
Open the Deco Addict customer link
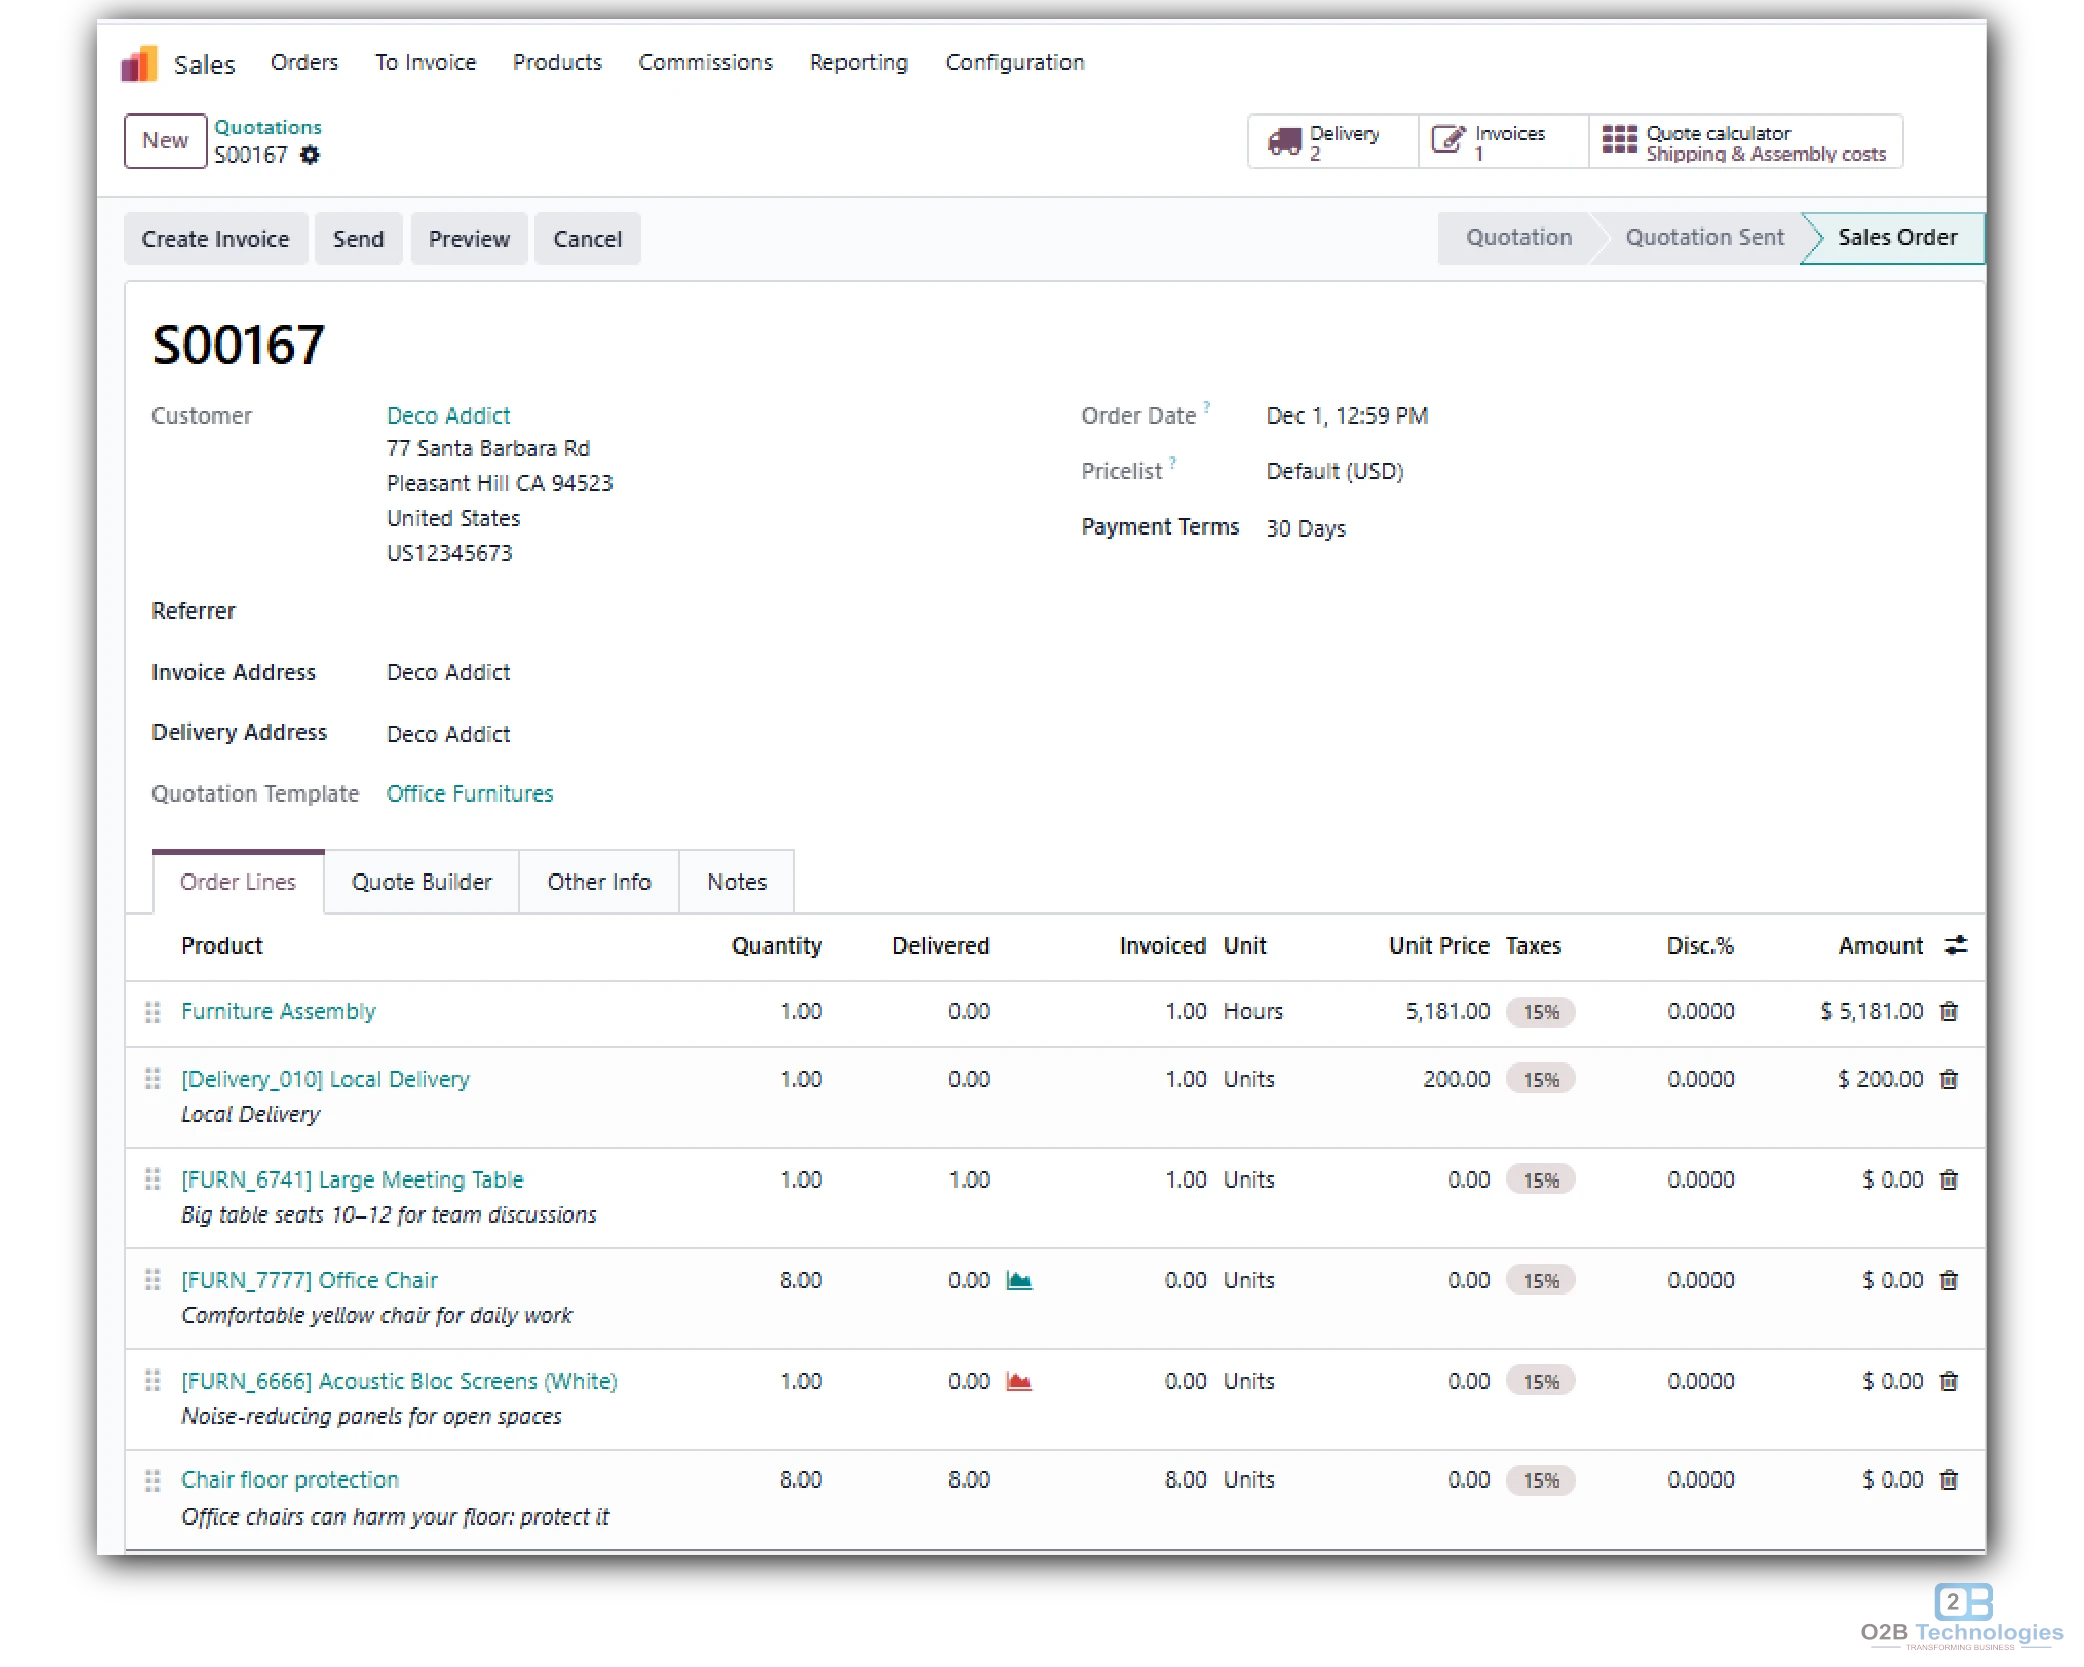tap(447, 415)
